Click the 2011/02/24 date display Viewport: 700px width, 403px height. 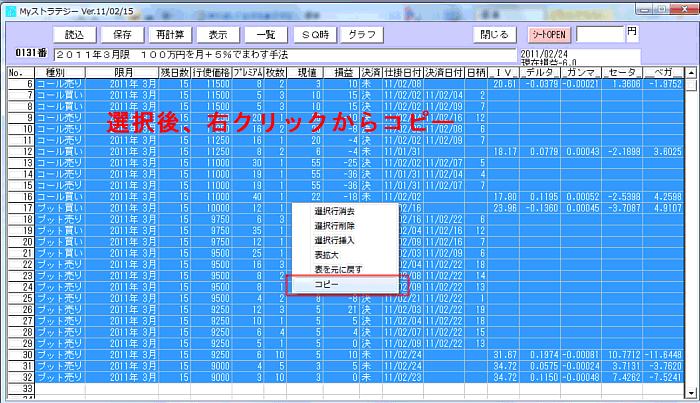(544, 54)
